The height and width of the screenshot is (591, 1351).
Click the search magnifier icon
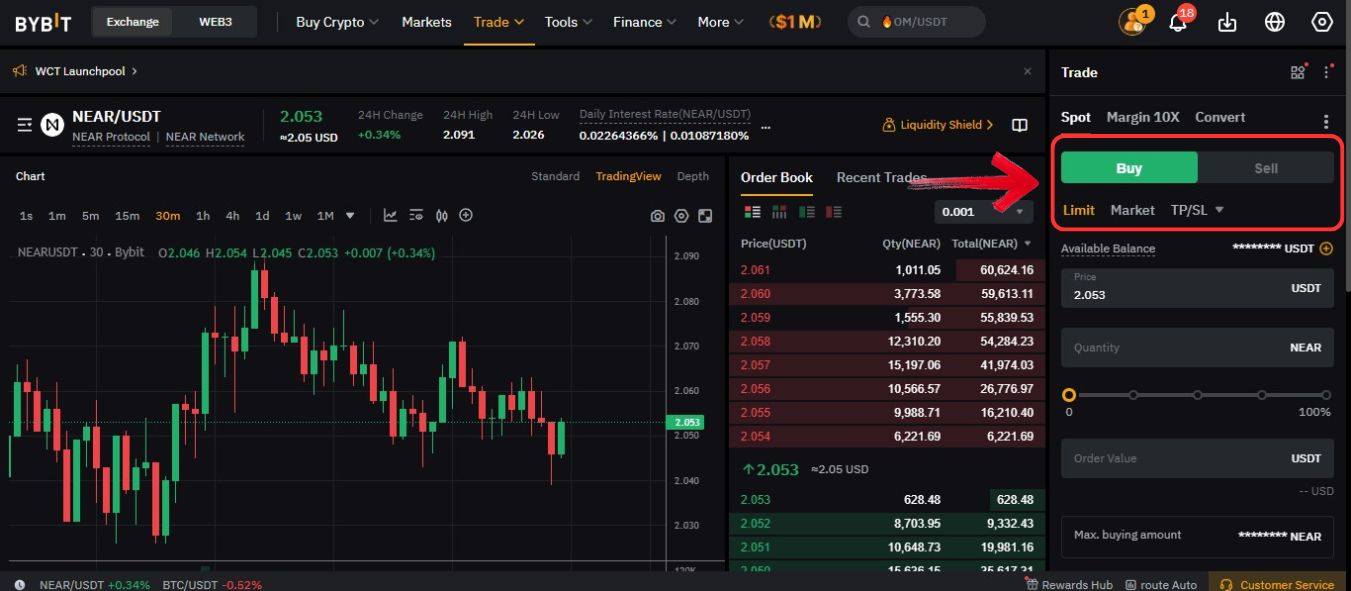tap(864, 22)
